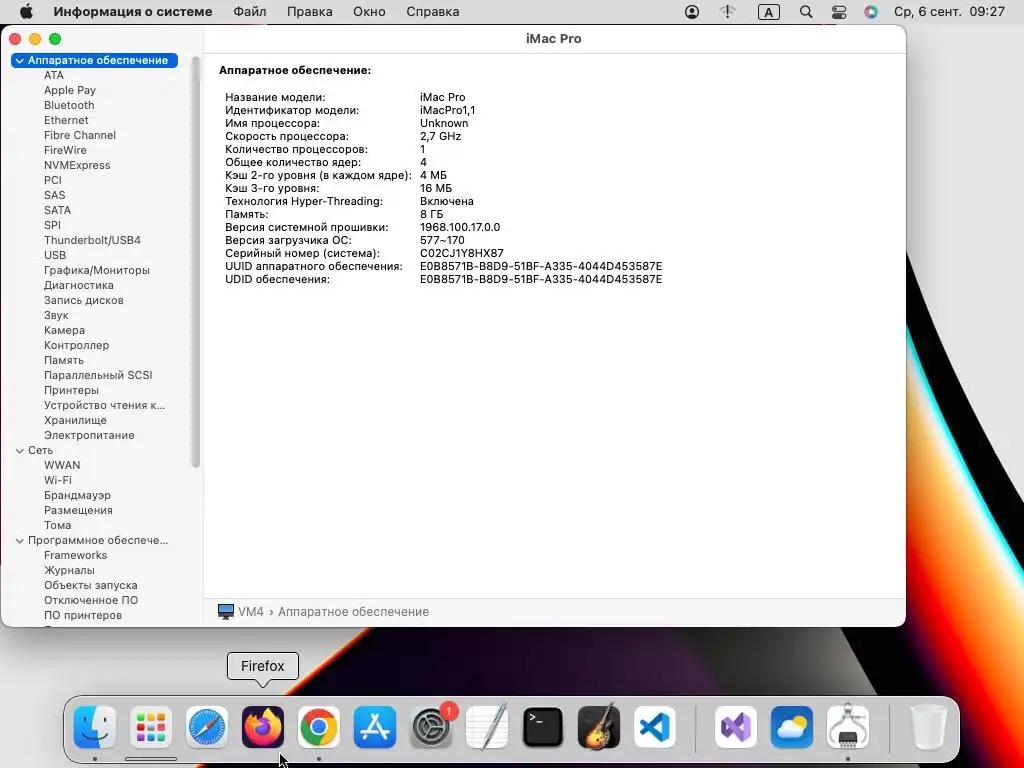This screenshot has height=768, width=1024.
Task: Click the date and time in menu bar
Action: click(949, 12)
